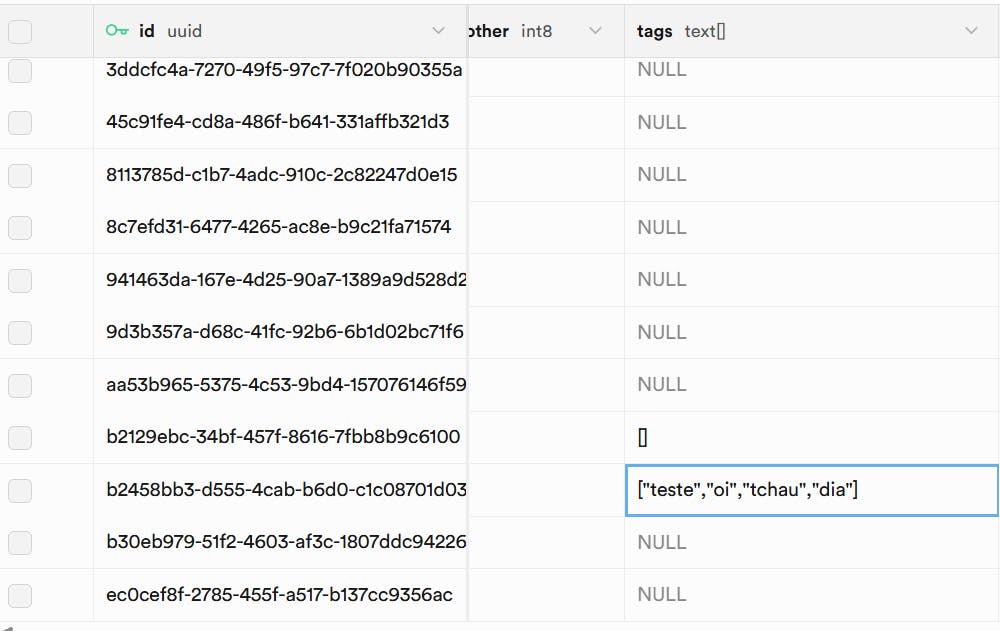Open the tags column dropdown chevron
Image resolution: width=1000 pixels, height=631 pixels.
[x=971, y=31]
